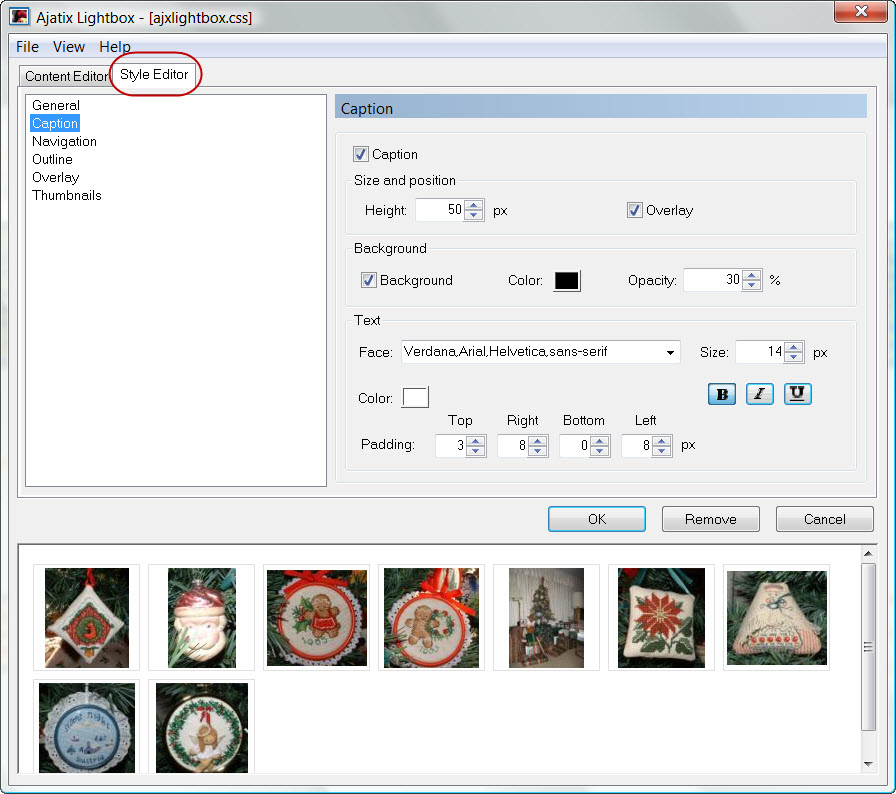Viewport: 896px width, 794px height.
Task: Click thumbnail scrollbar down arrow
Action: (868, 764)
